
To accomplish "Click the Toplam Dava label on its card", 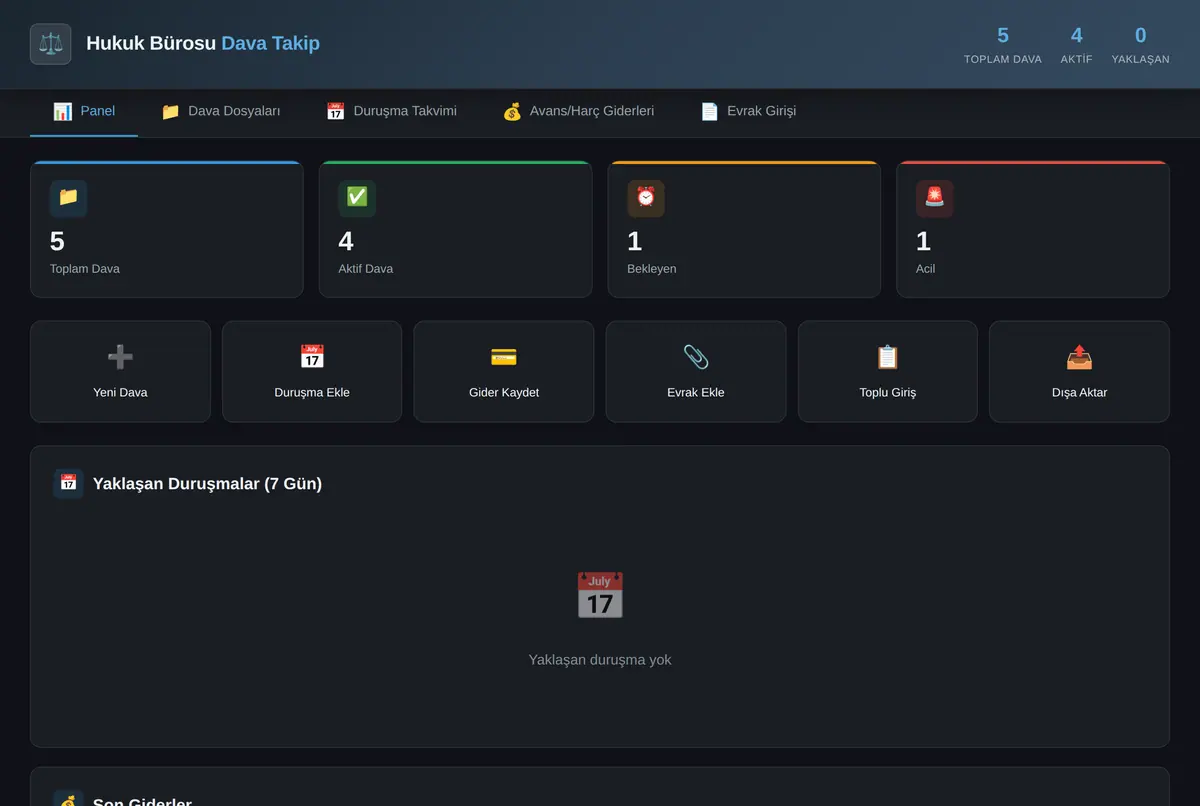I will coord(85,269).
